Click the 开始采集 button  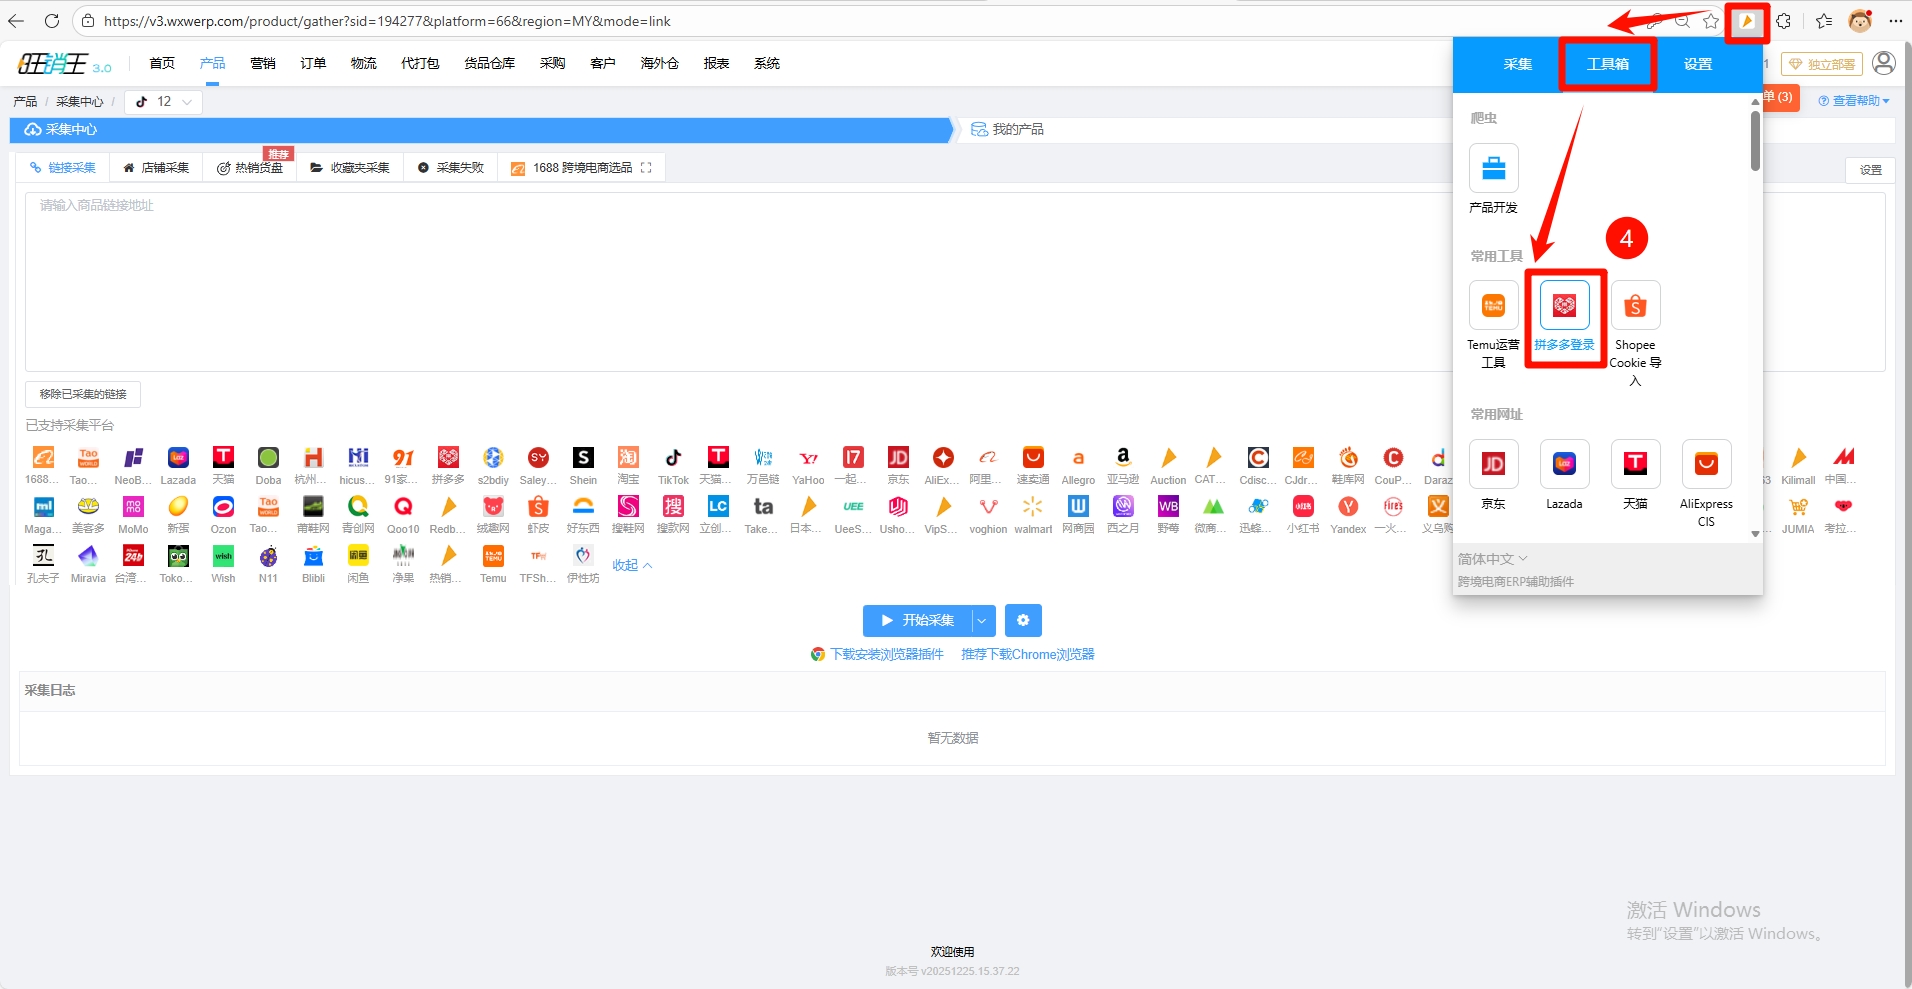[917, 621]
